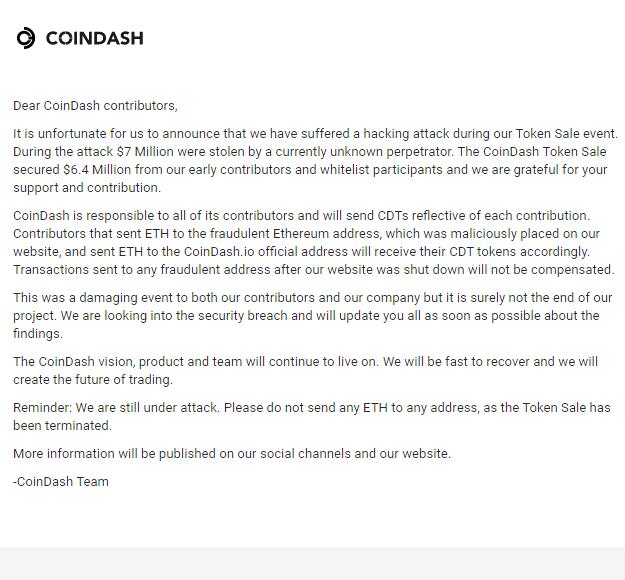
Task: Click the 'Dear CoinDash contributors' greeting
Action: (x=95, y=106)
